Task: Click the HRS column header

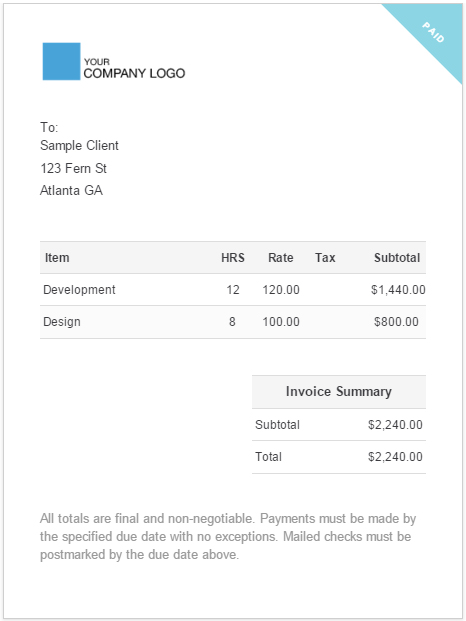Action: 233,258
